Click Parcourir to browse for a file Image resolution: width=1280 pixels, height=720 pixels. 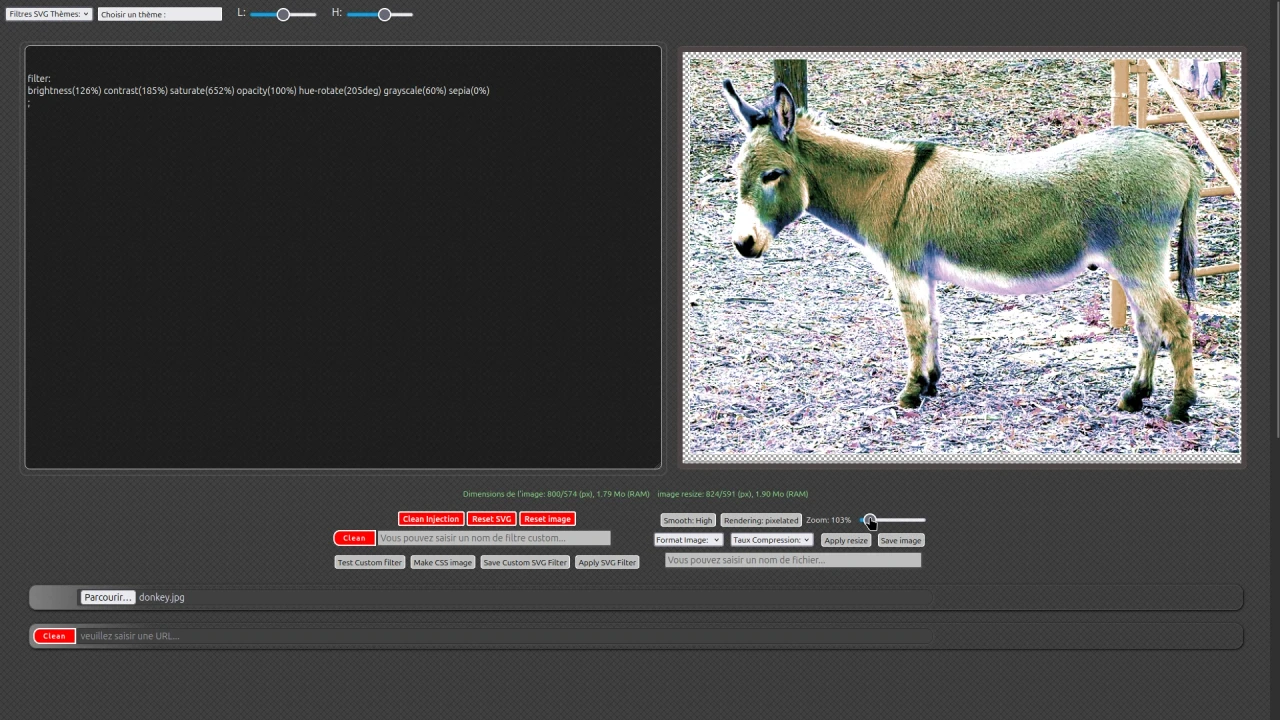[107, 597]
